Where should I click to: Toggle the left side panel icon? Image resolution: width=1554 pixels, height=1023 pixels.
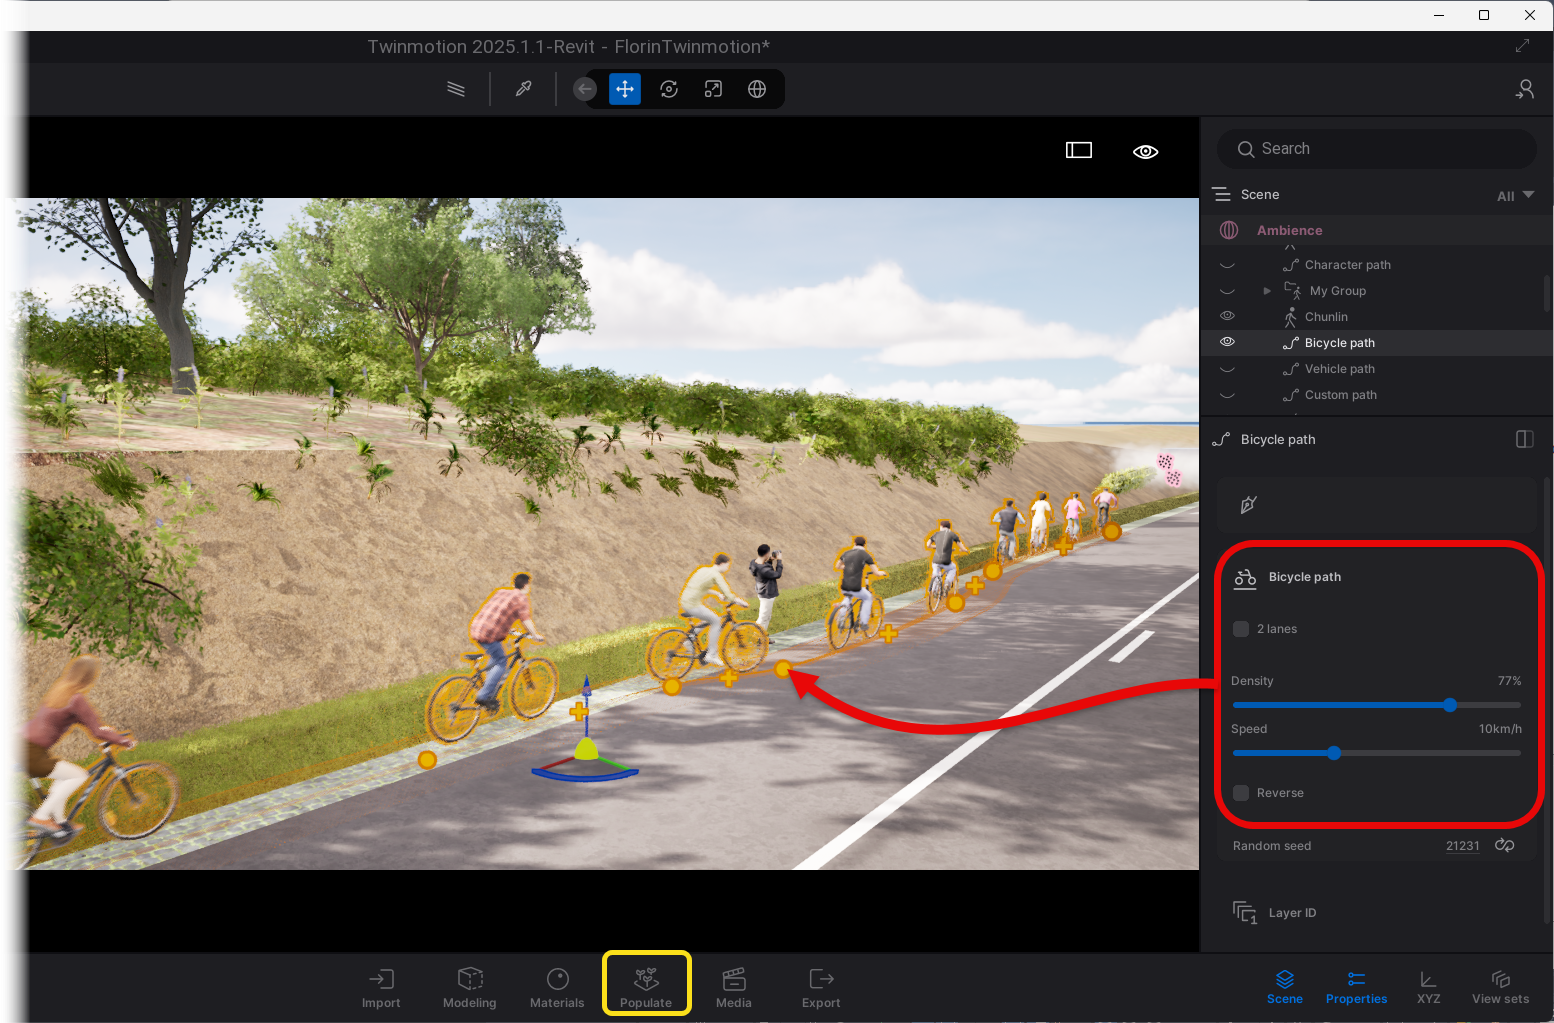(x=1078, y=150)
